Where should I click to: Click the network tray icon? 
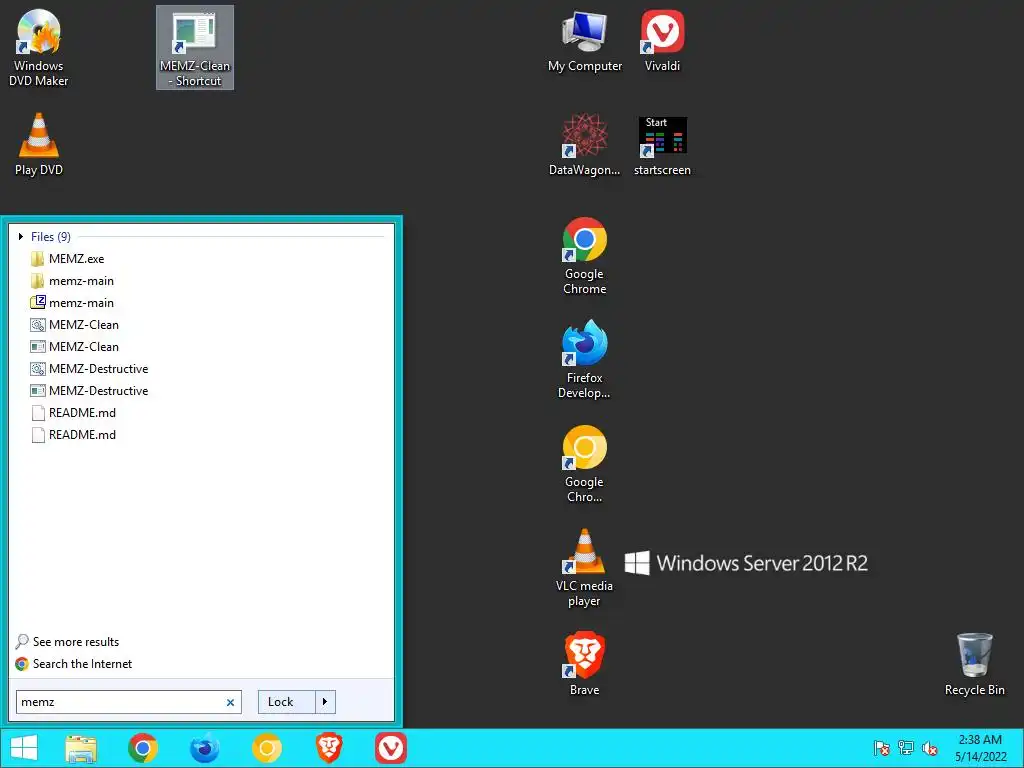(x=906, y=748)
